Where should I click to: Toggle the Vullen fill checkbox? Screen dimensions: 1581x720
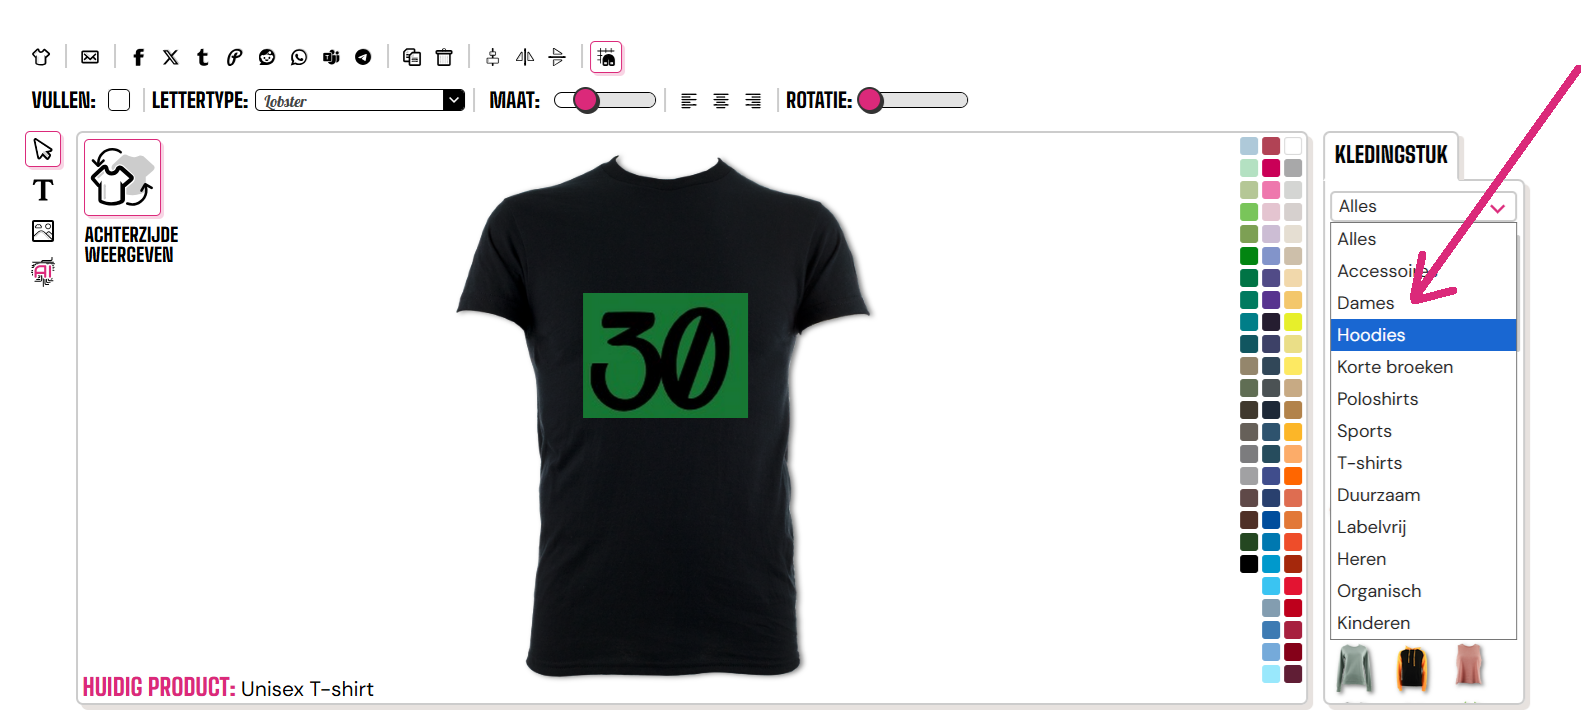119,100
